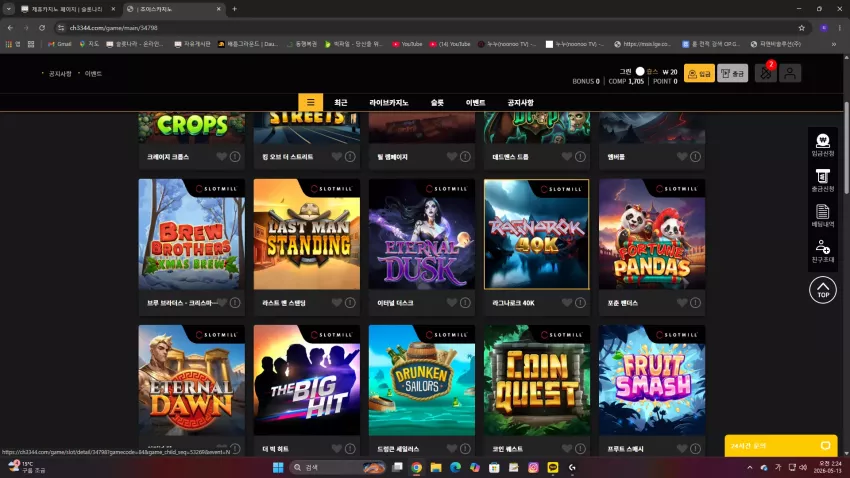This screenshot has height=478, width=850.
Task: Click the TOP scroll-up circle button
Action: (822, 290)
